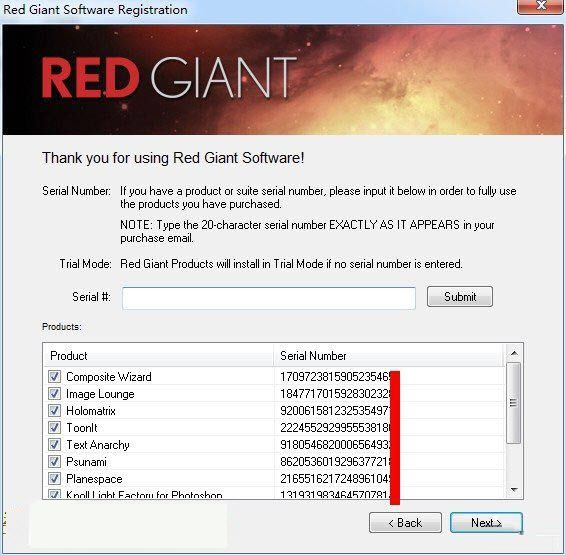This screenshot has height=556, width=566.
Task: Click the products list scroll up arrow
Action: 514,353
